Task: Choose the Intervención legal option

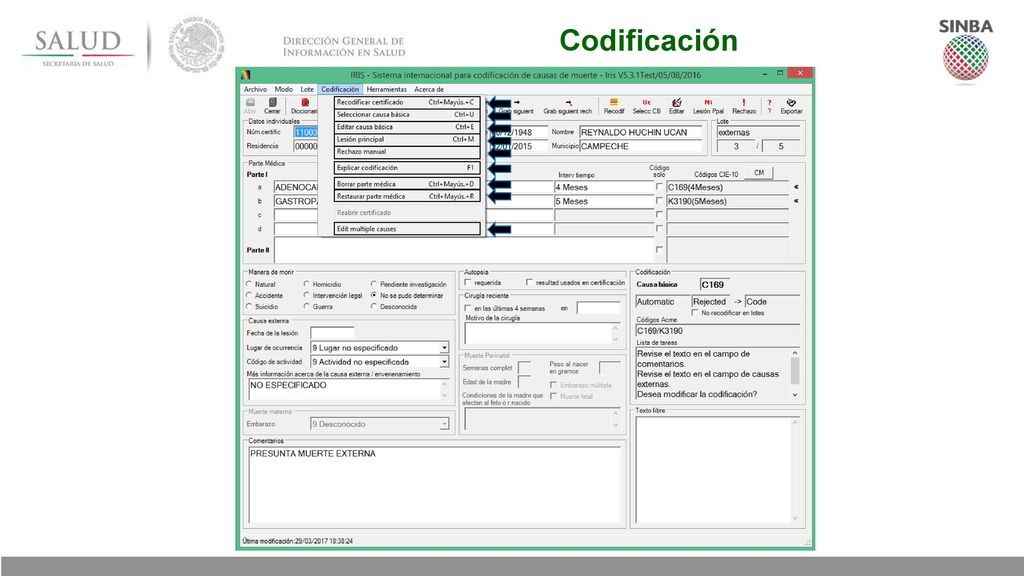Action: point(306,295)
